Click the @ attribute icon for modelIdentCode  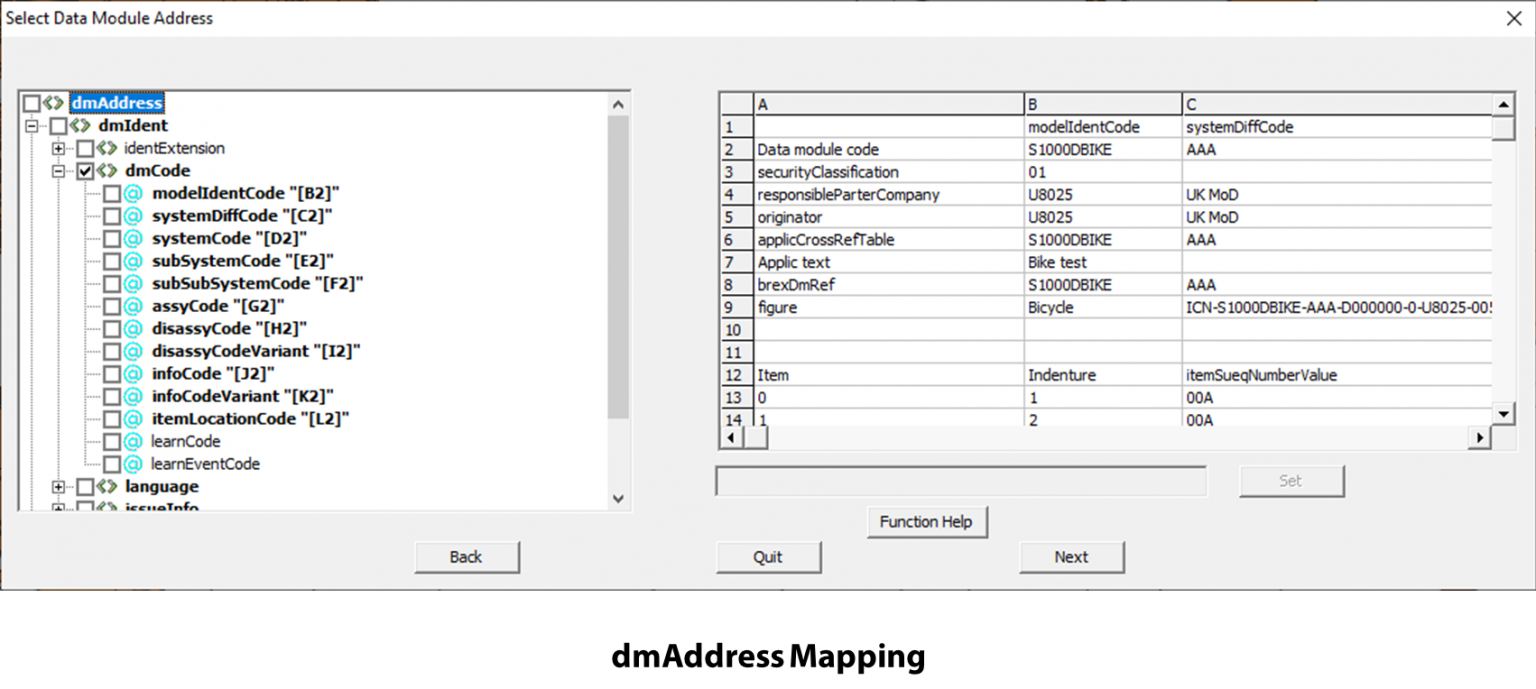click(133, 193)
